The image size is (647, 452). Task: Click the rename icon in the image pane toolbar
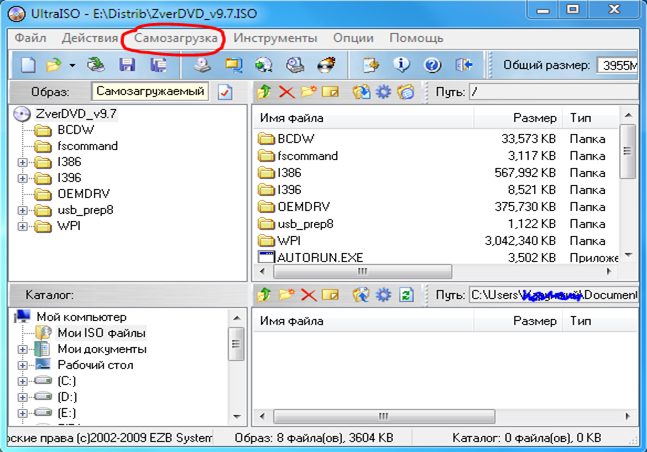[x=330, y=92]
